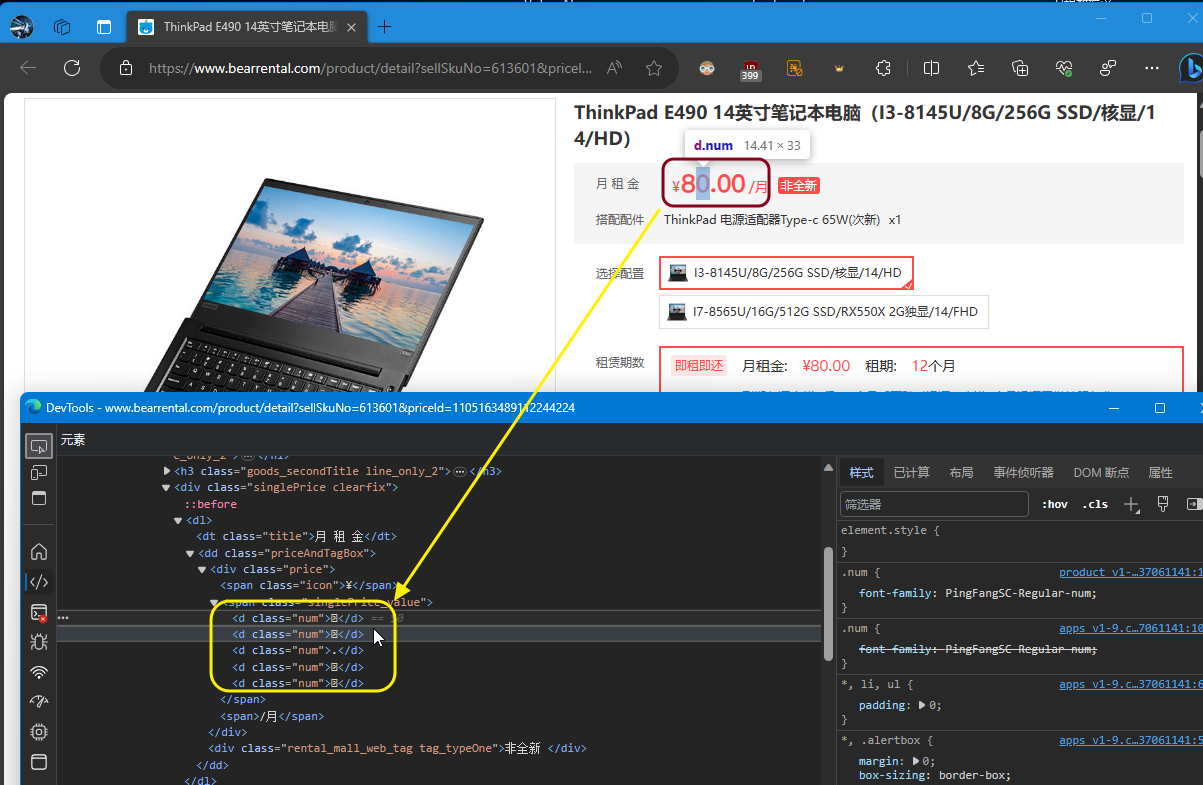Click the new tab plus button

385,27
